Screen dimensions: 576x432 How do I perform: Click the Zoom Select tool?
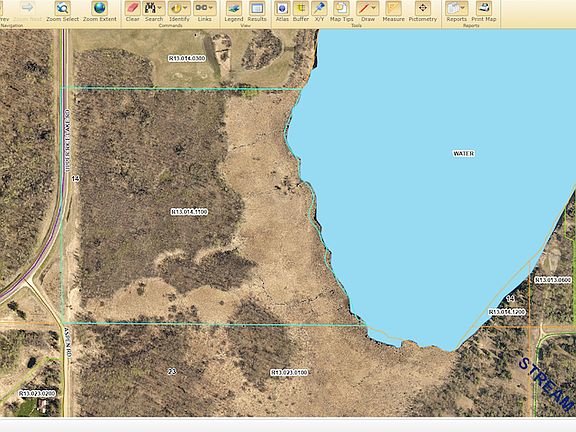63,11
